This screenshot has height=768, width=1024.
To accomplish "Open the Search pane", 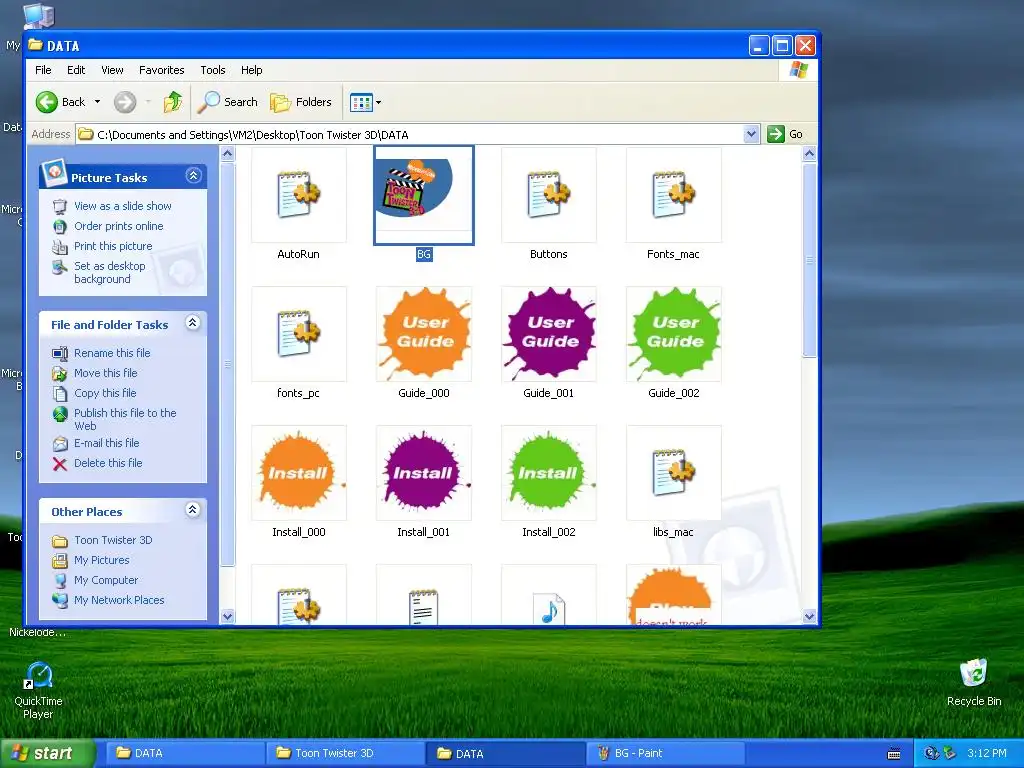I will point(227,102).
